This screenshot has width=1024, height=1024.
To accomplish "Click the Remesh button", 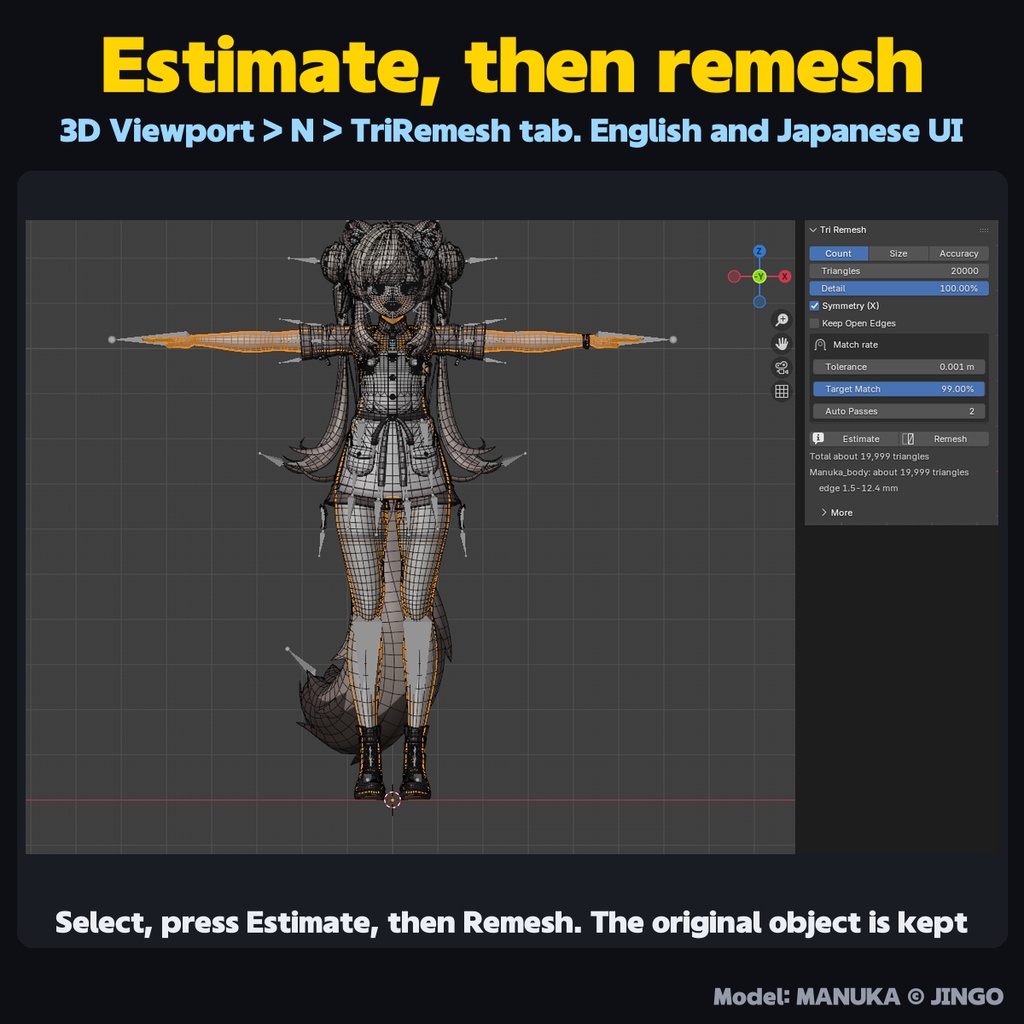I will click(x=944, y=439).
